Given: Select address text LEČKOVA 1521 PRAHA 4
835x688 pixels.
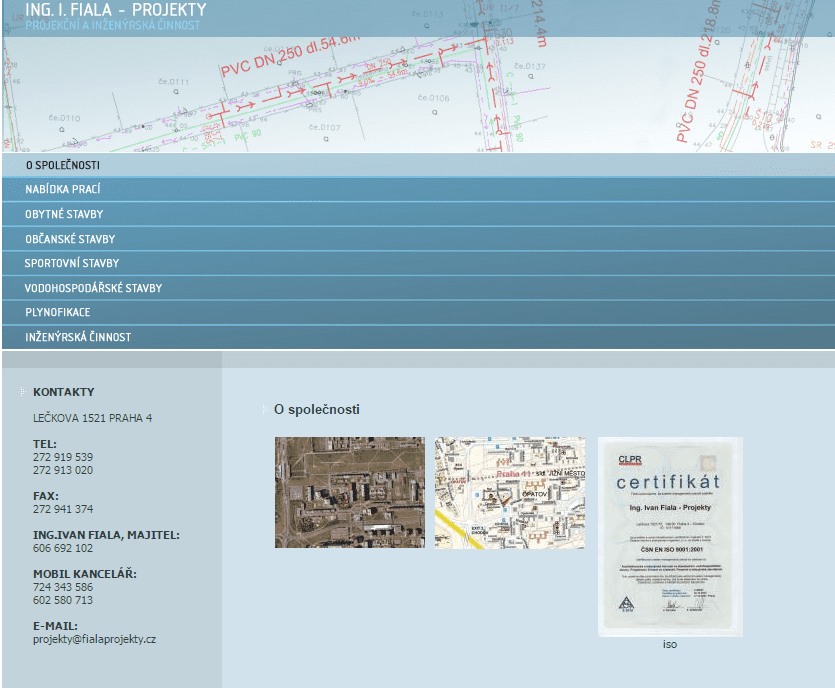Looking at the screenshot, I should (93, 418).
